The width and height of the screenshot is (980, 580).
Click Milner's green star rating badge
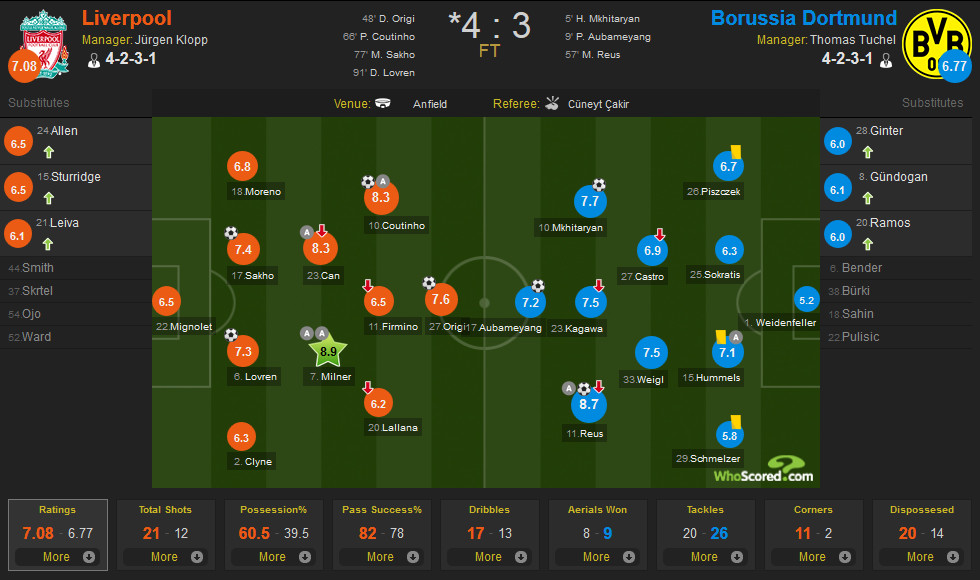[328, 351]
